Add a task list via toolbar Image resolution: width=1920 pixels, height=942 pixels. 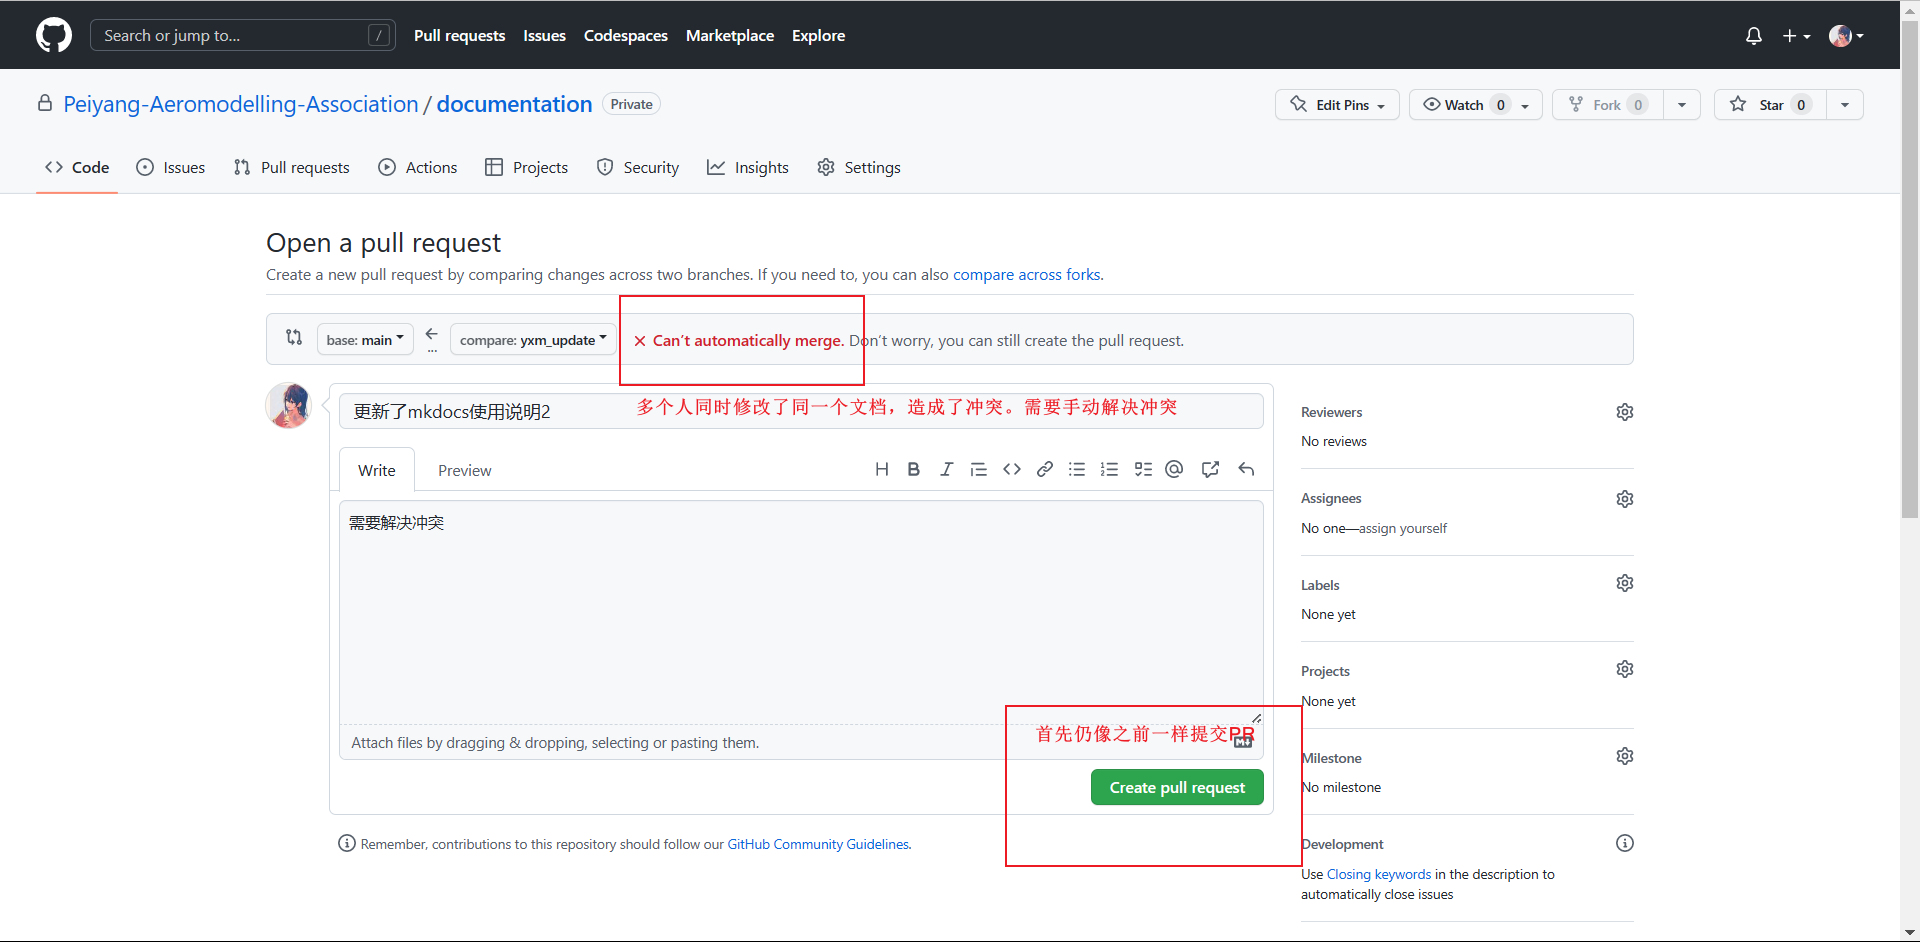click(x=1143, y=469)
